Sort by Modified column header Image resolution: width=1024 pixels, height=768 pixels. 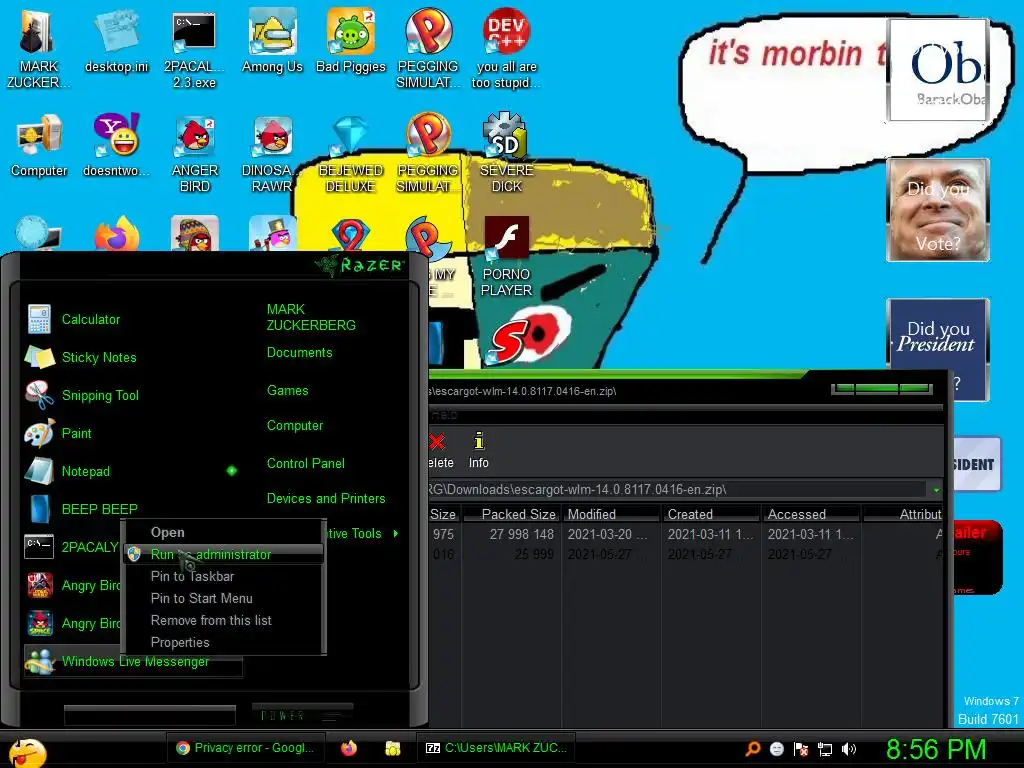click(x=610, y=515)
